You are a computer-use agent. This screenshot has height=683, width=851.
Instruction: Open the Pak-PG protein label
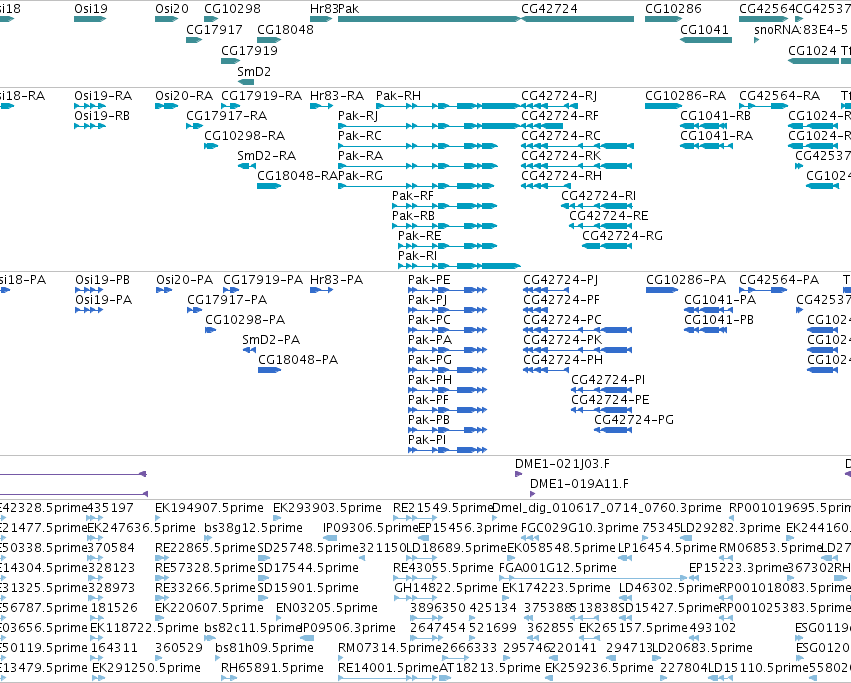[430, 360]
